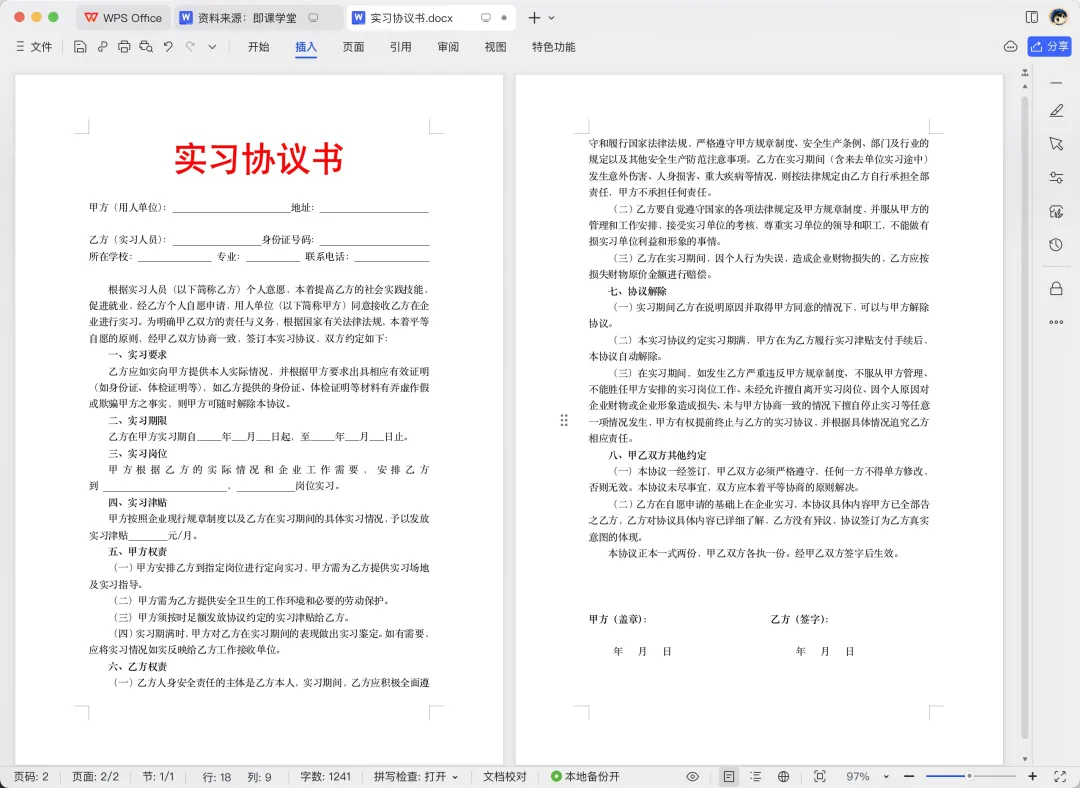Toggle the eye protection mode icon
The width and height of the screenshot is (1080, 788).
pos(693,776)
